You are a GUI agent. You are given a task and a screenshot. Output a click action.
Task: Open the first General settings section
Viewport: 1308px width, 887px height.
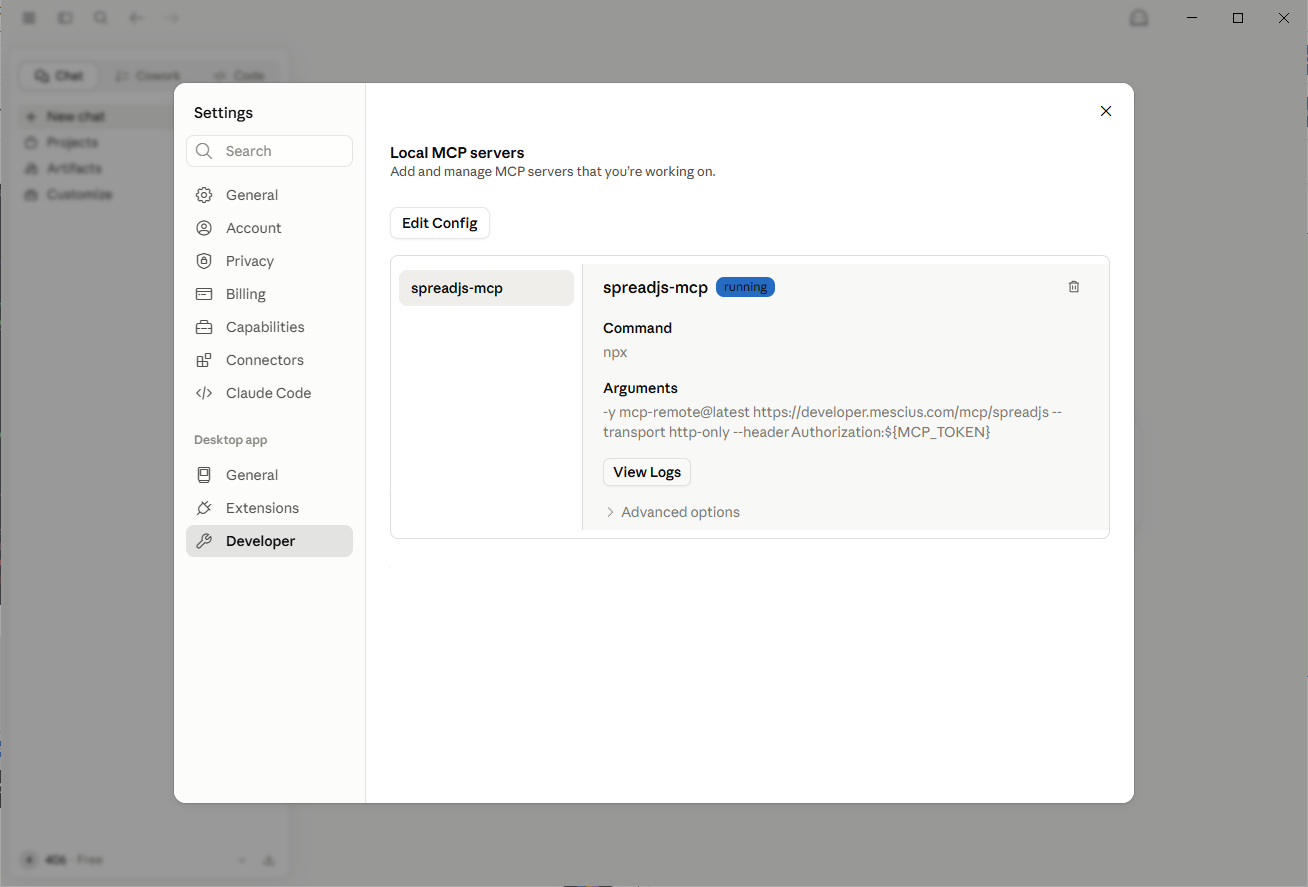coord(269,195)
